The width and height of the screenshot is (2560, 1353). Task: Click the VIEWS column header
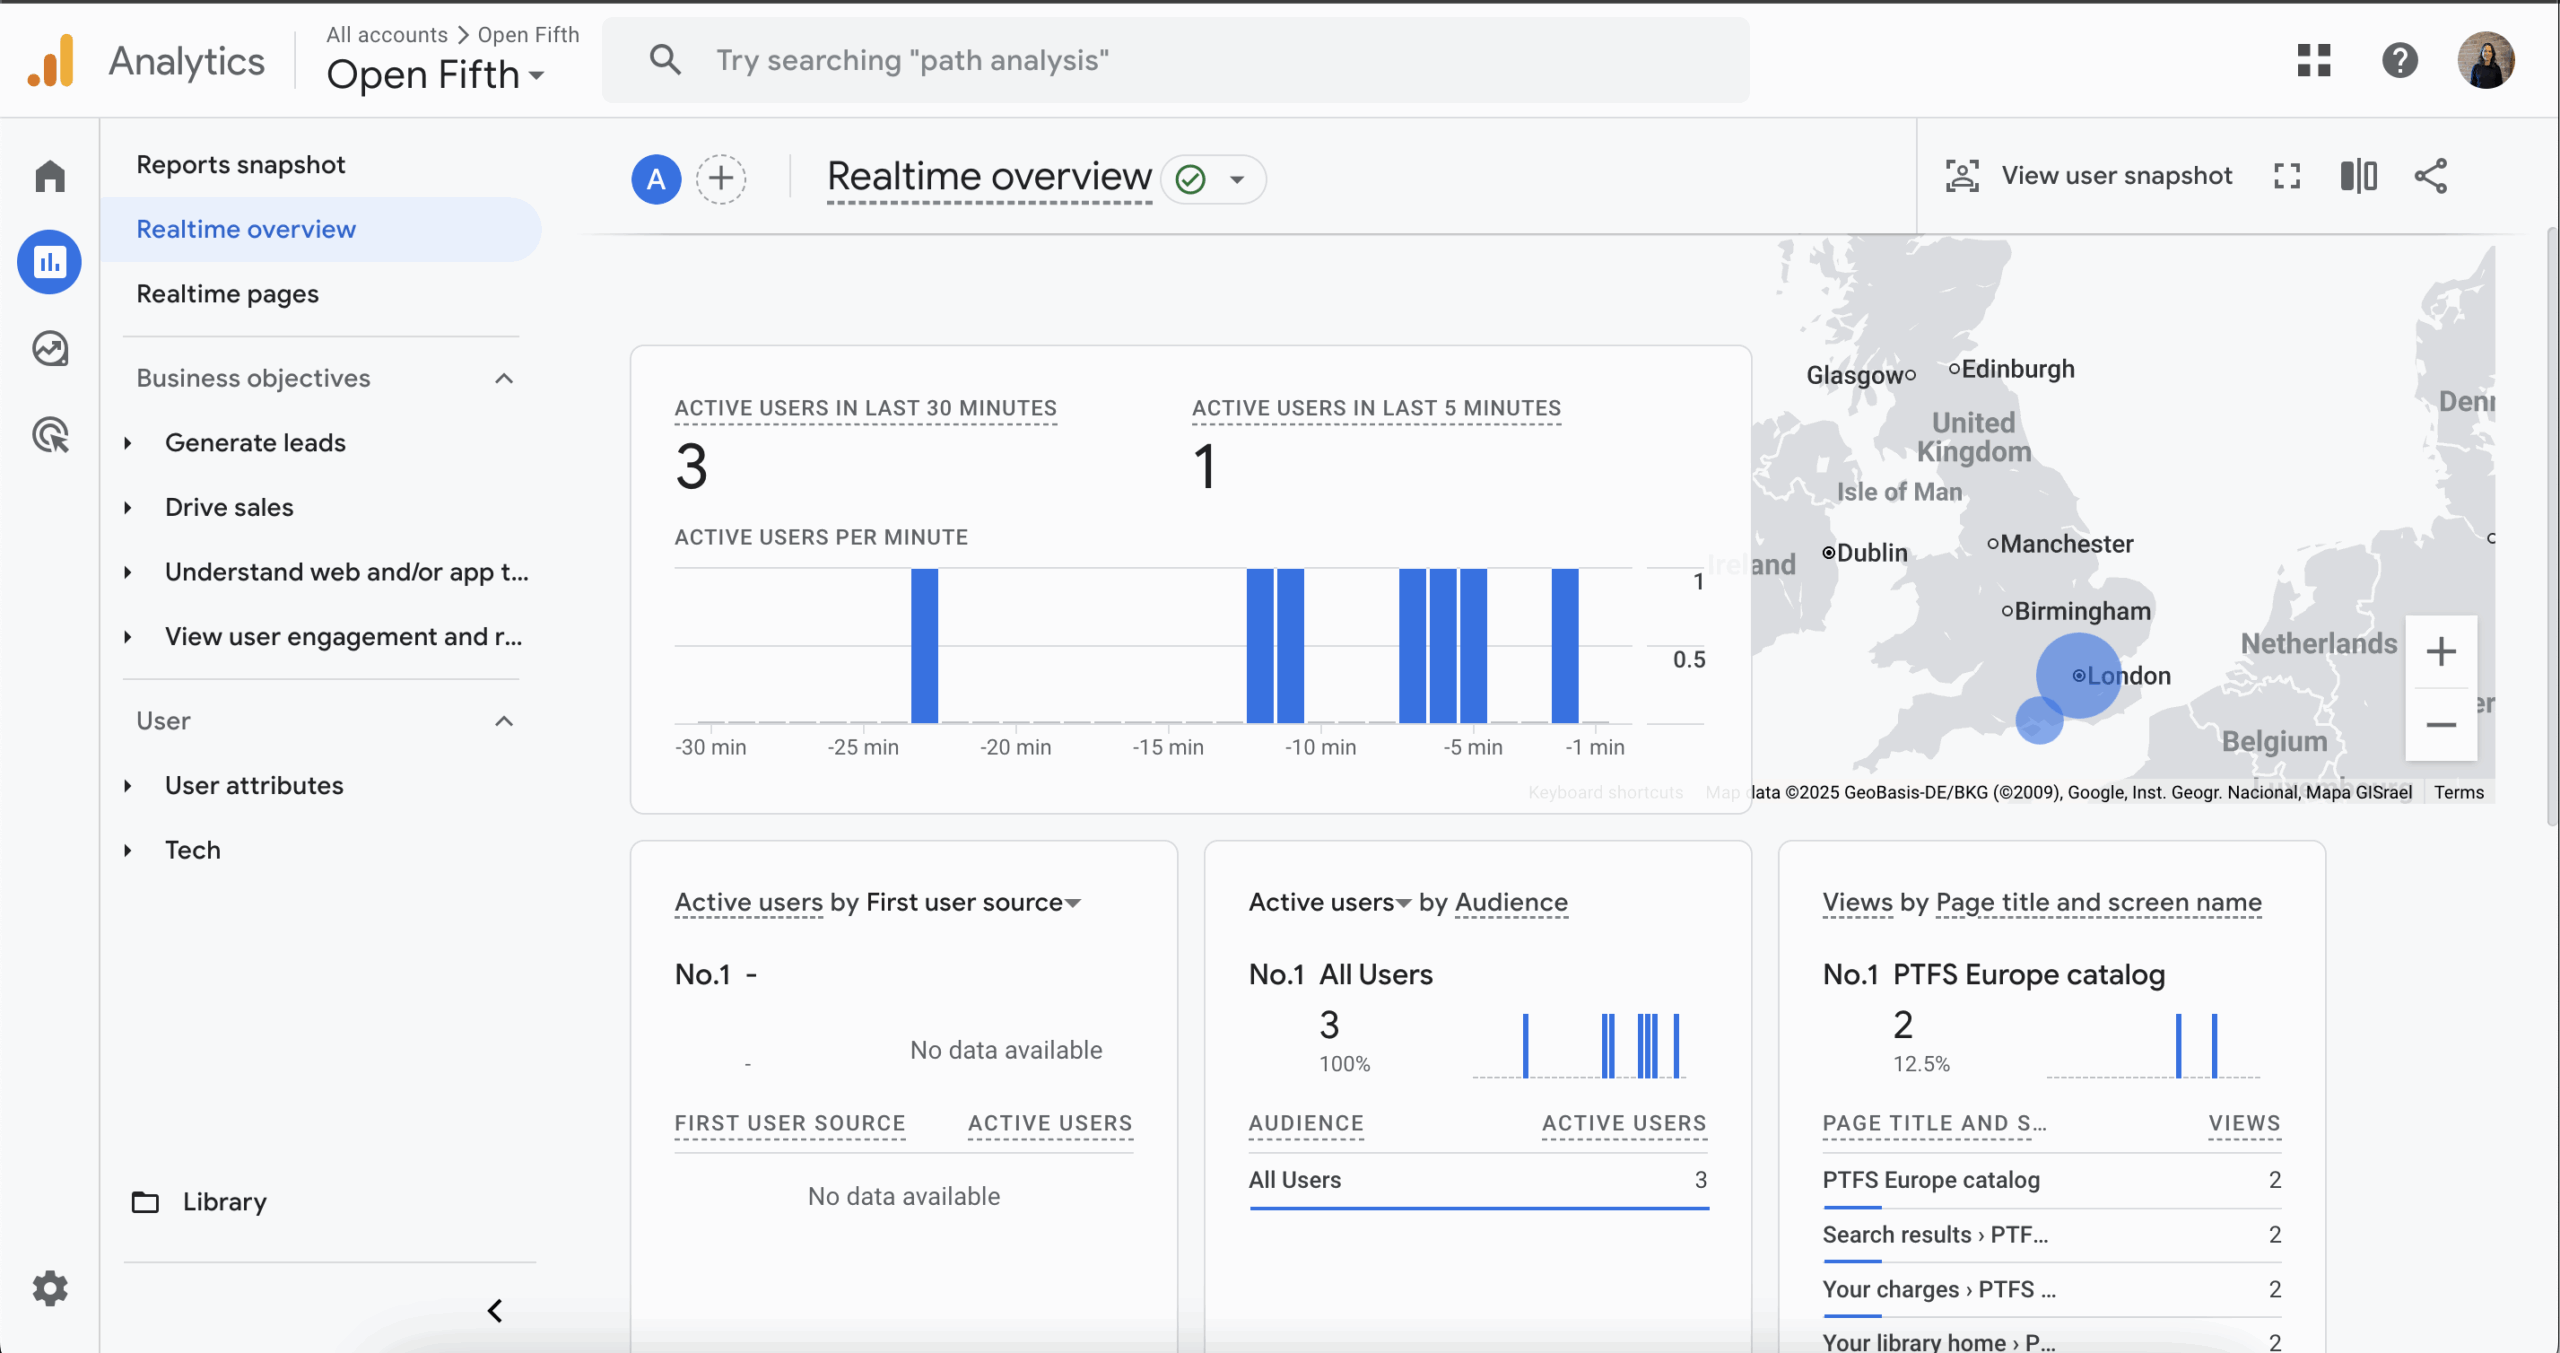coord(2245,1124)
